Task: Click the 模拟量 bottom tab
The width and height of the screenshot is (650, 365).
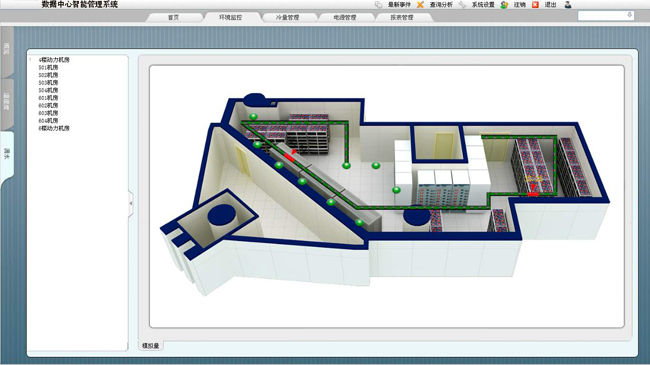Action: coord(150,346)
